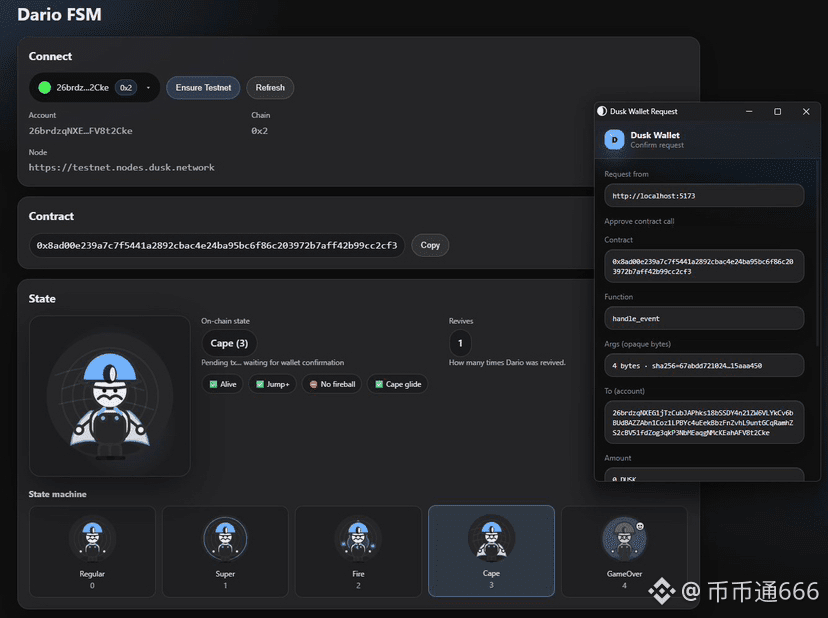Viewport: 828px width, 618px height.
Task: Select the Cape state card
Action: pos(491,551)
